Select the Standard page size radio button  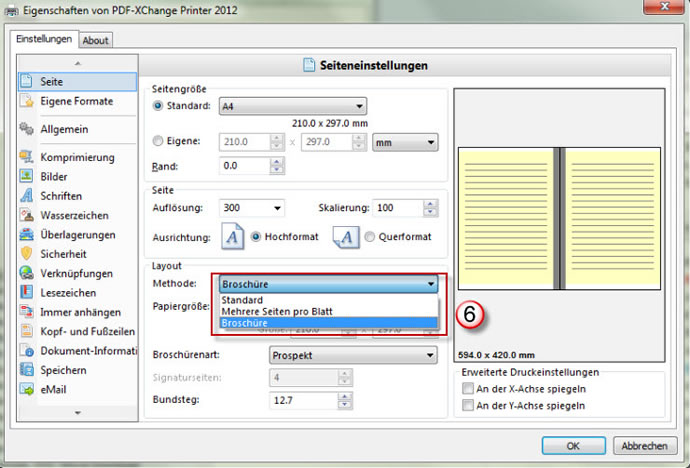158,106
